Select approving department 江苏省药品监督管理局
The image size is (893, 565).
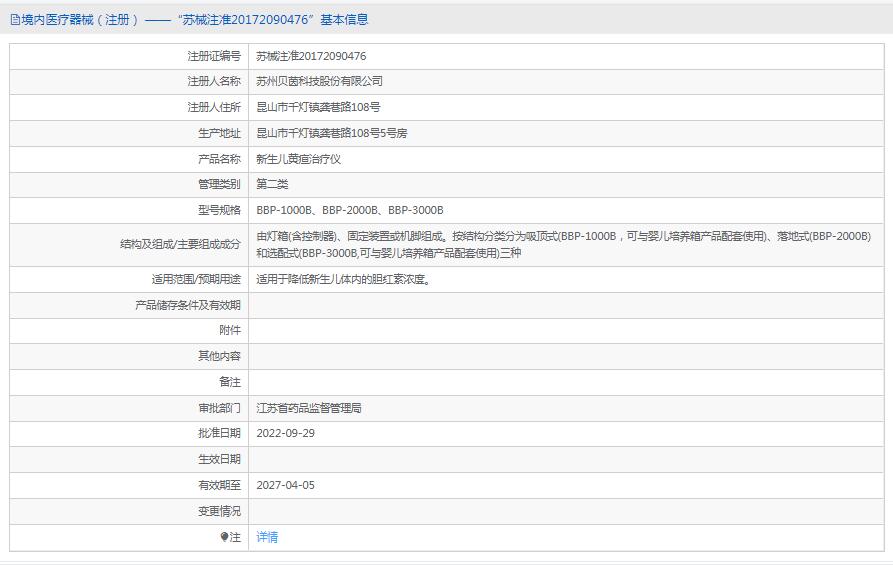309,408
